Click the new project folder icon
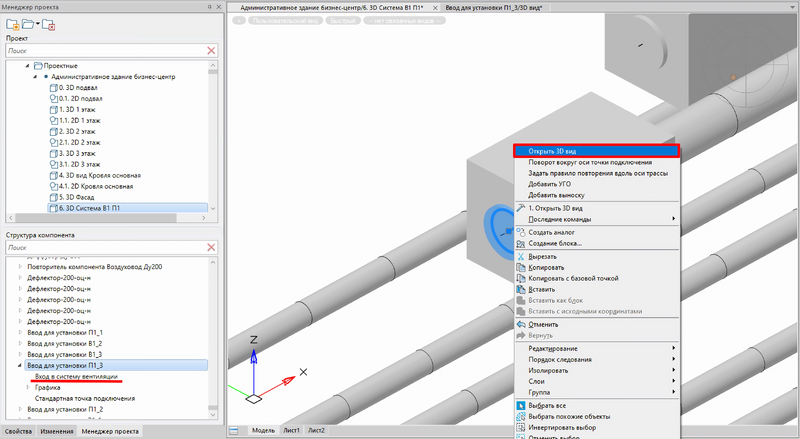The height and width of the screenshot is (439, 800). click(13, 25)
